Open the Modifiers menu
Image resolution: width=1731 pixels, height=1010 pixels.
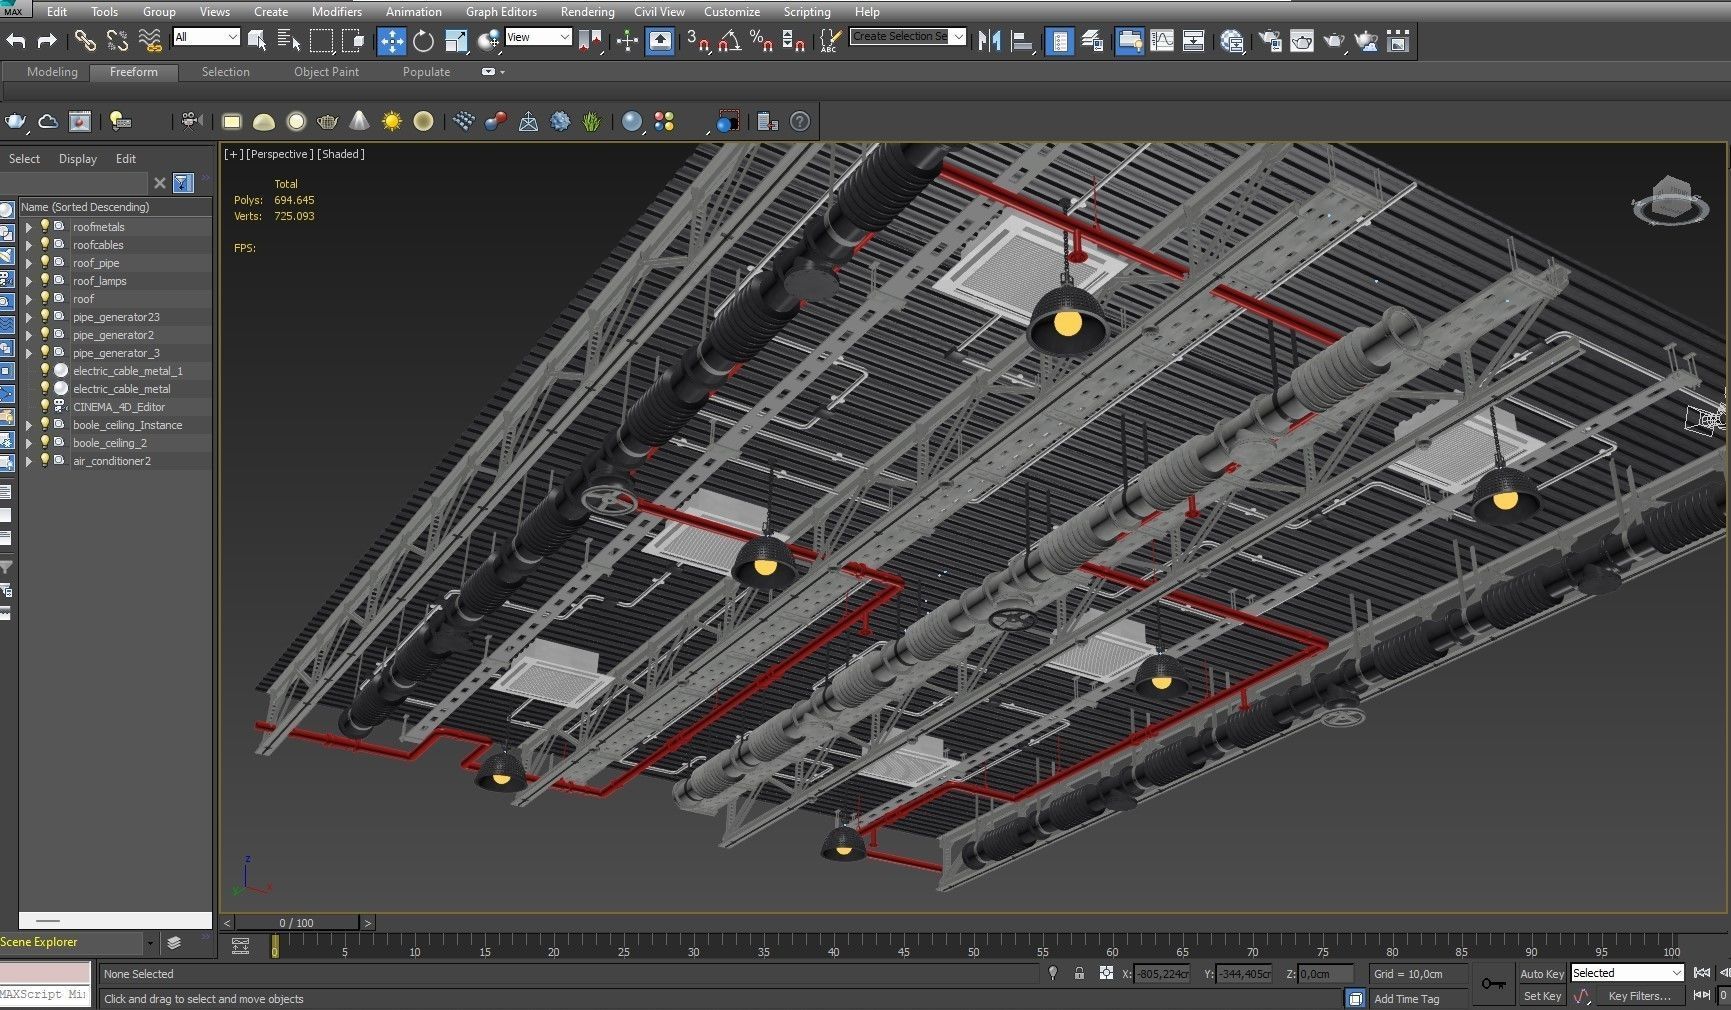[x=337, y=12]
